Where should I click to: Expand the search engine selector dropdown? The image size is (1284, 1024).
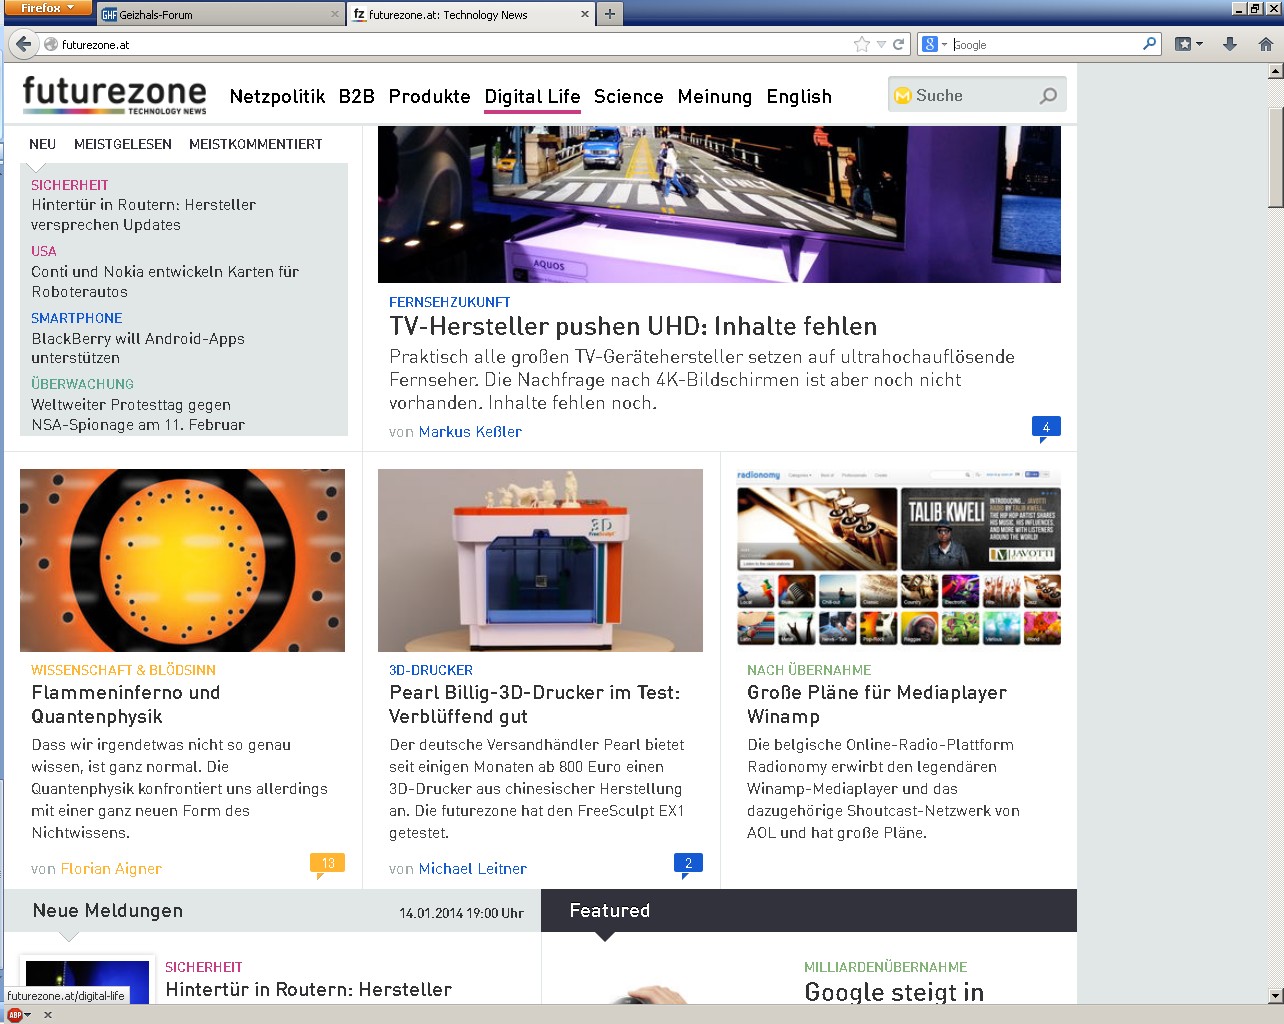coord(934,44)
